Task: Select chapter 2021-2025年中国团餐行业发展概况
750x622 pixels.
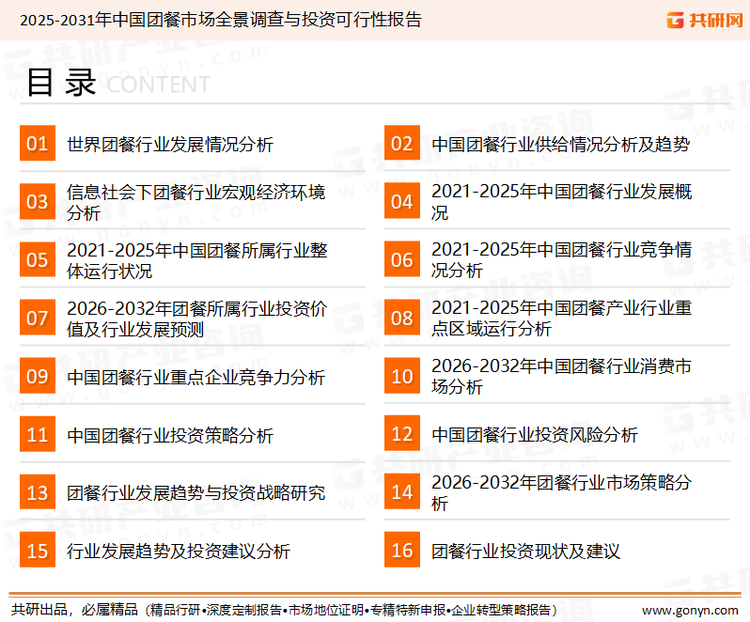Action: (562, 201)
